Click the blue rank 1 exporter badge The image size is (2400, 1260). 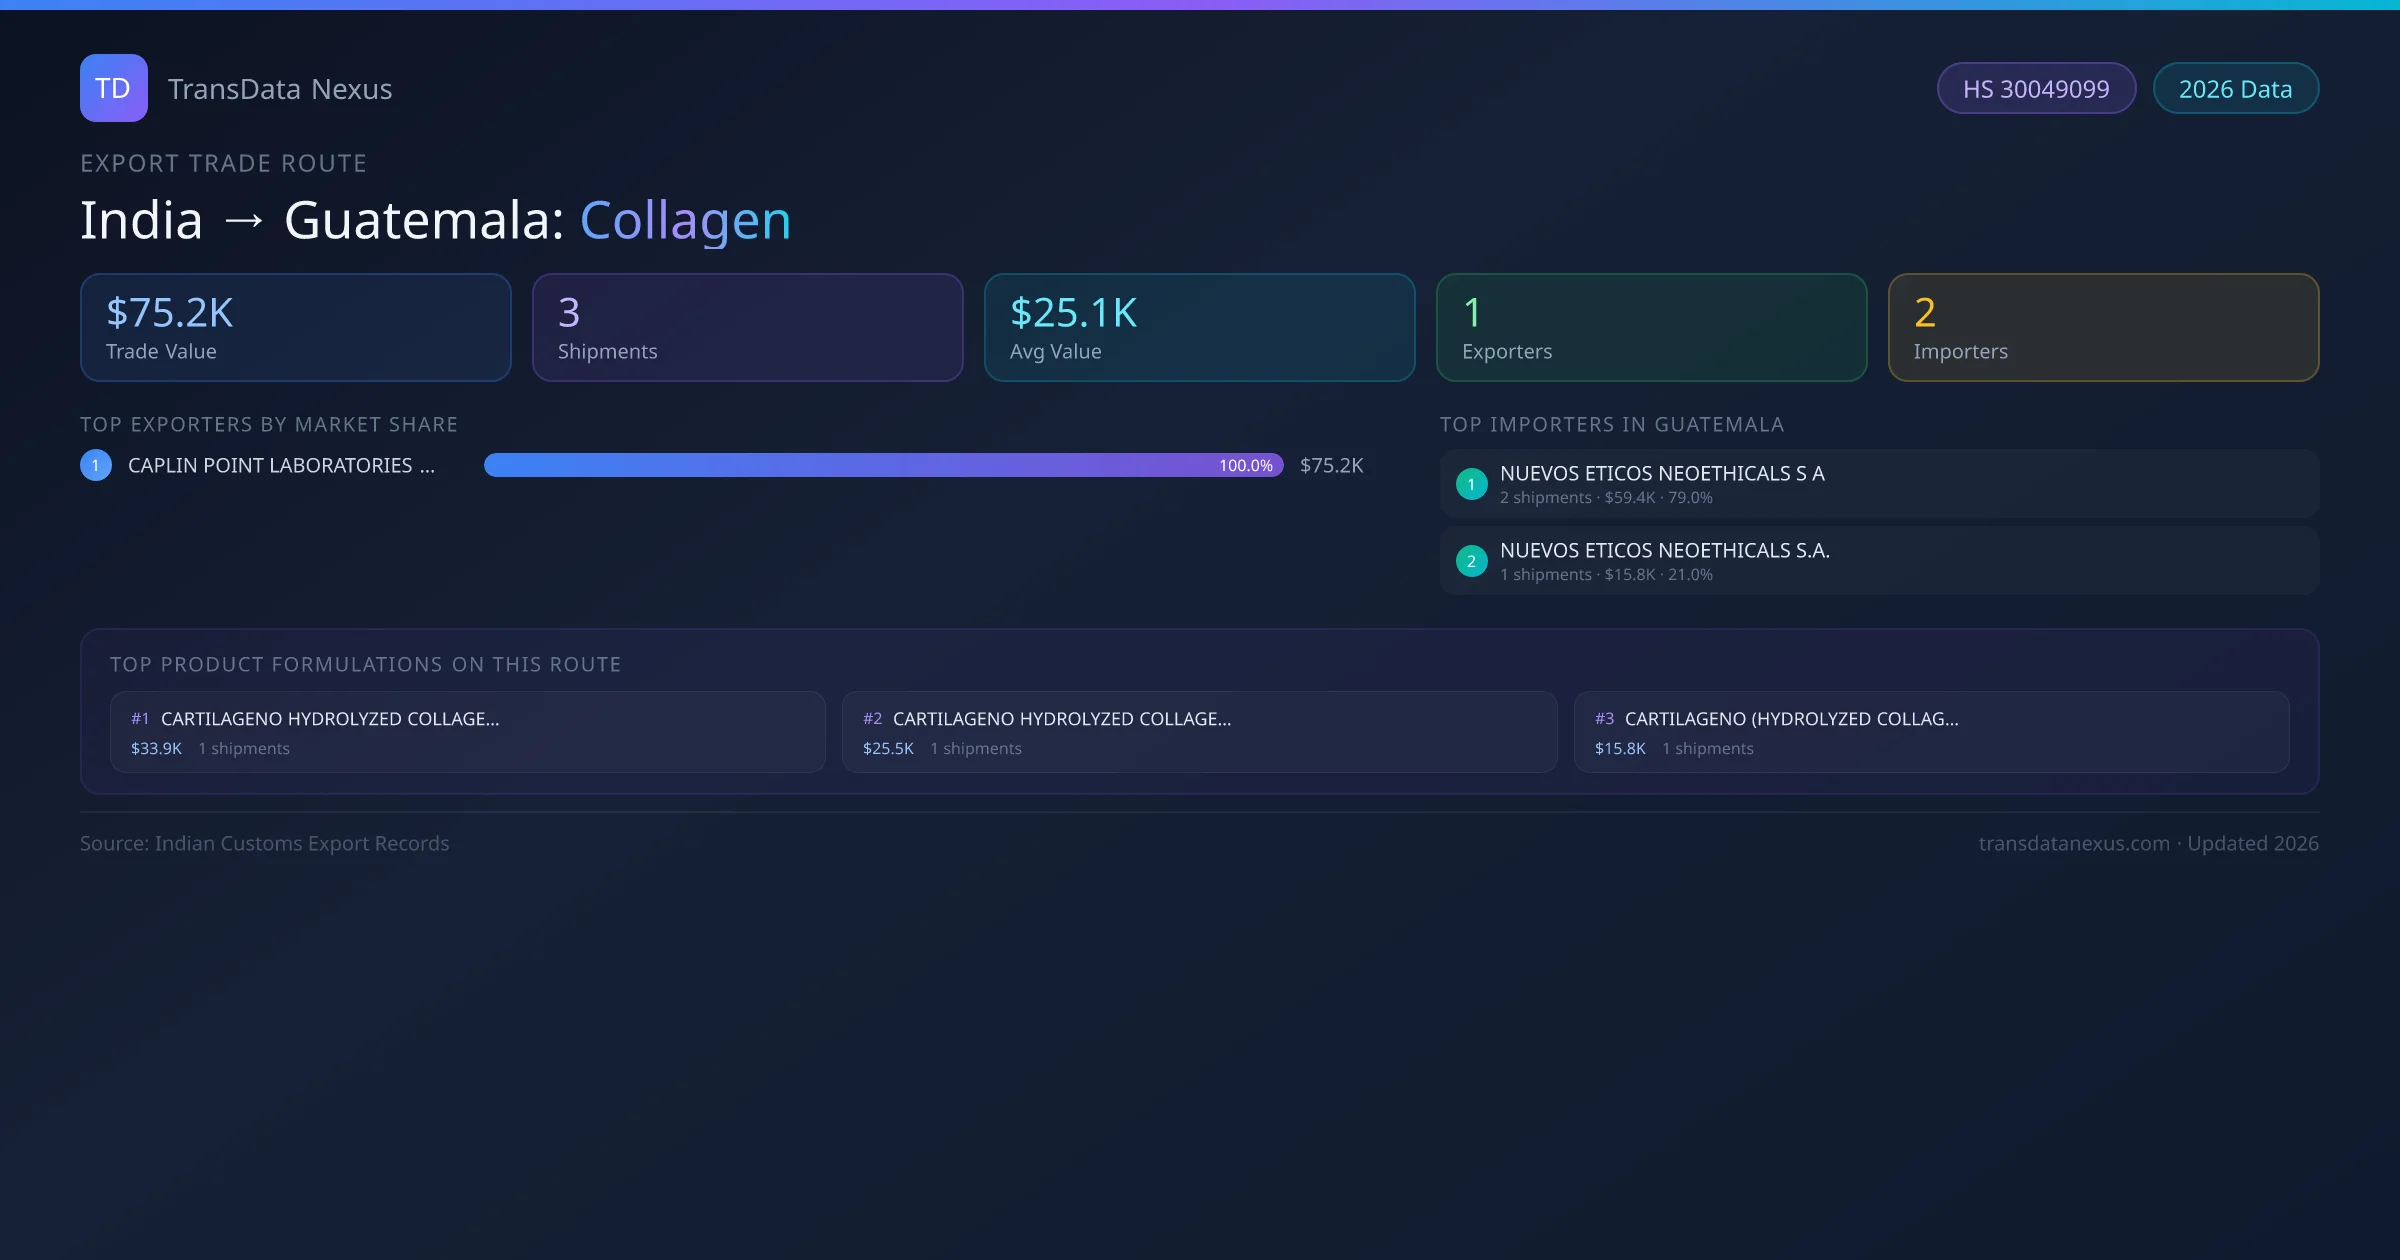click(x=96, y=465)
